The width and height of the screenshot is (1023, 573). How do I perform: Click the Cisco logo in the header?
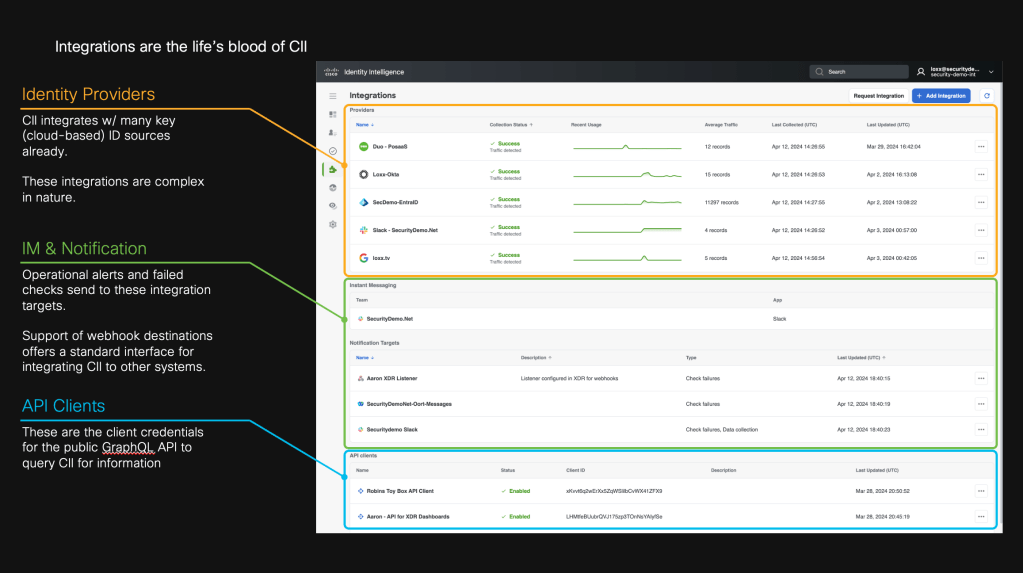(x=332, y=72)
